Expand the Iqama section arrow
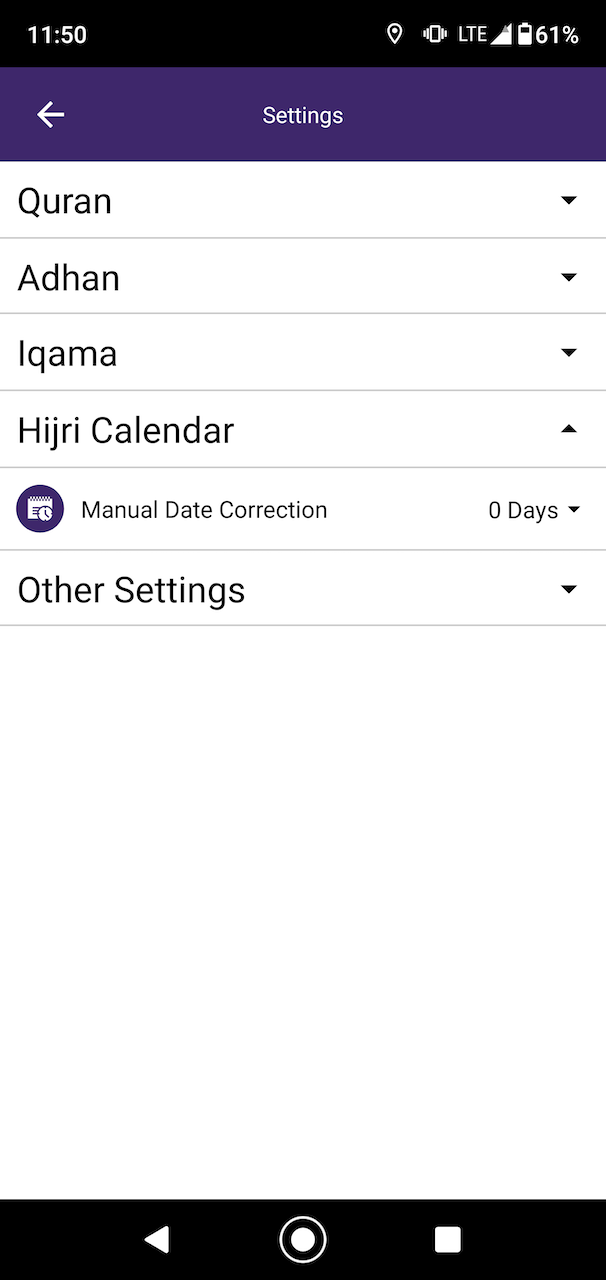 coord(569,353)
